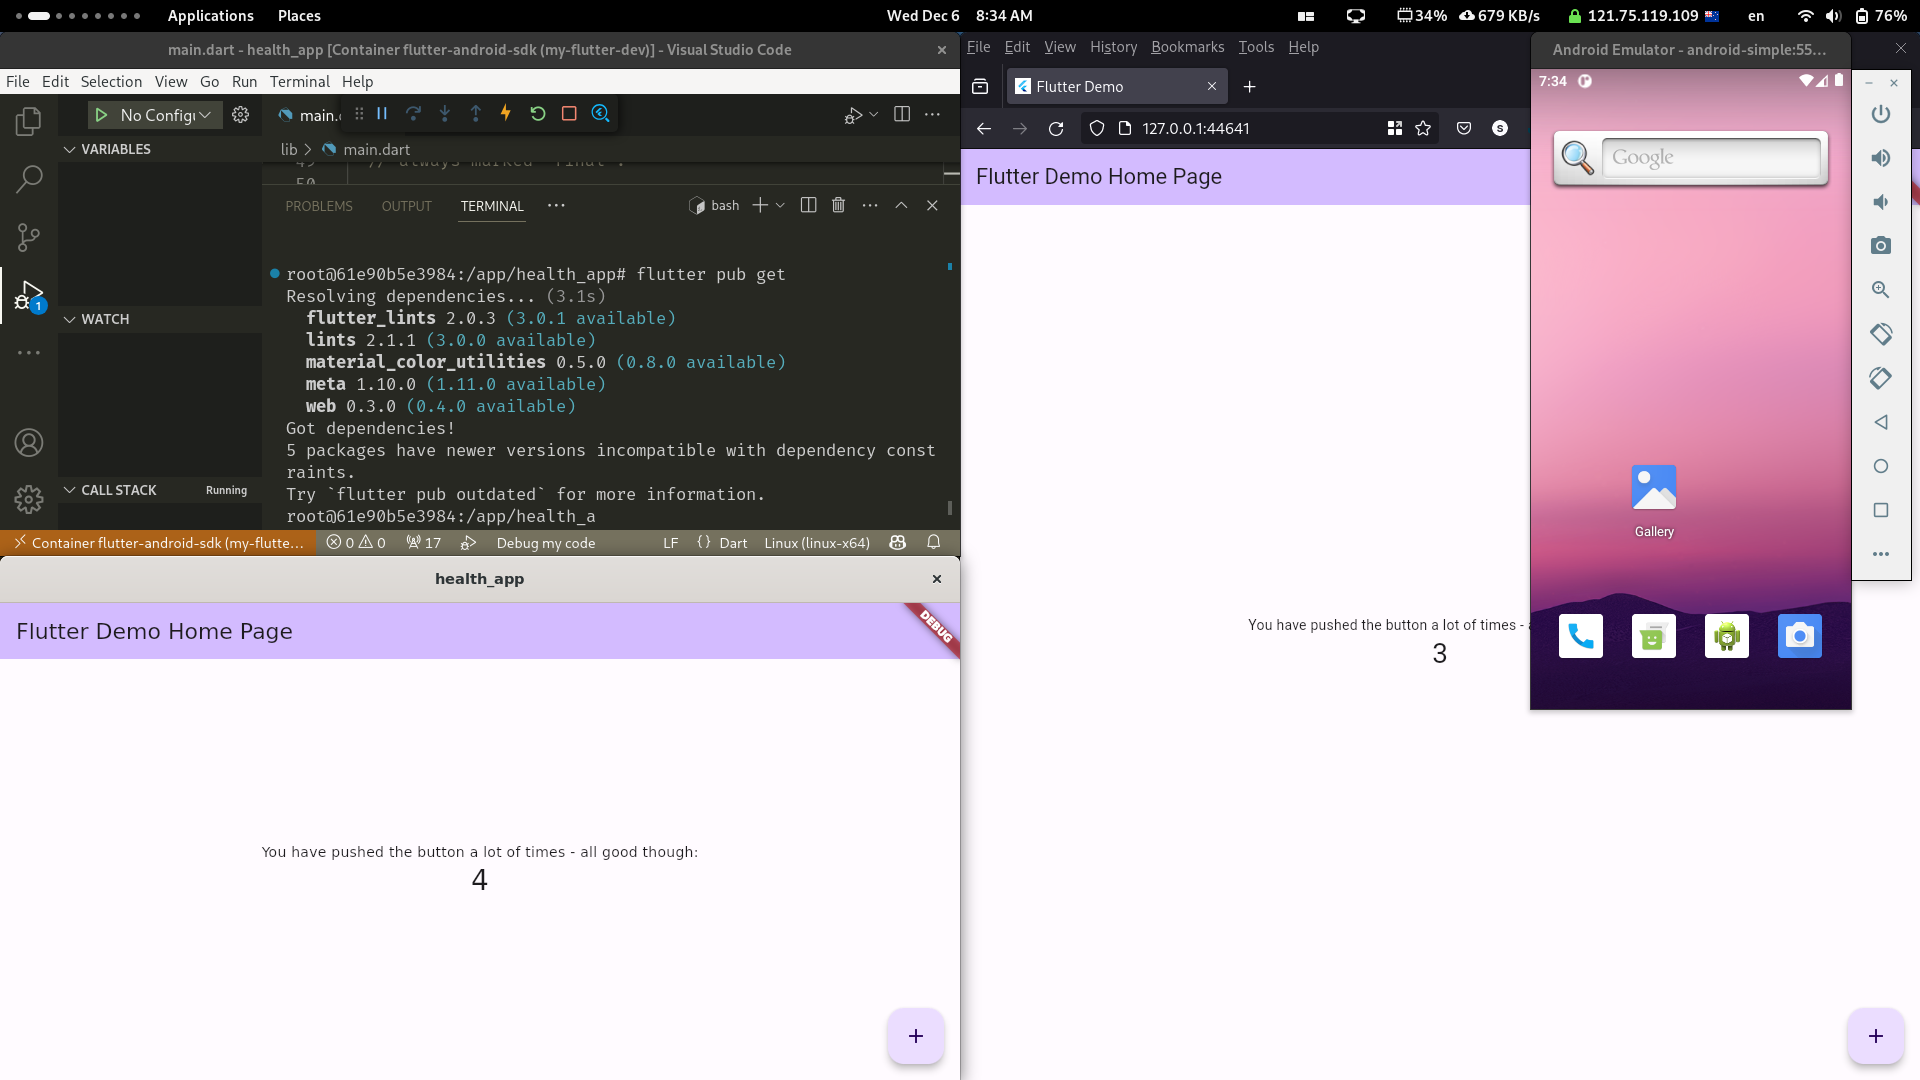The width and height of the screenshot is (1920, 1080).
Task: Toggle maximized terminal panel size
Action: click(x=901, y=205)
